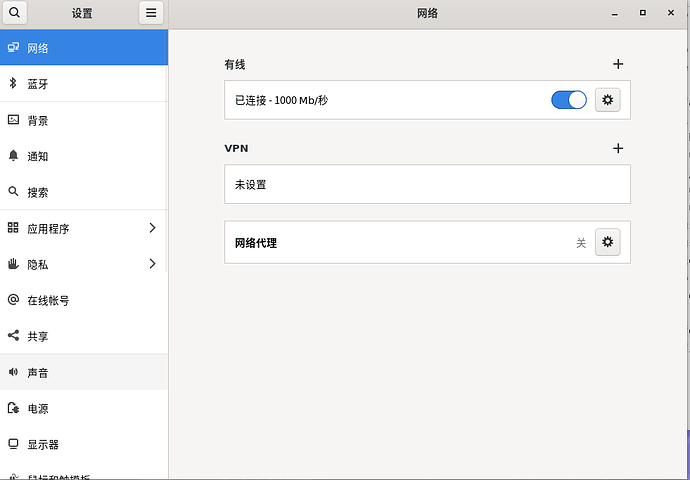Select 搜索 in the sidebar

pyautogui.click(x=38, y=192)
